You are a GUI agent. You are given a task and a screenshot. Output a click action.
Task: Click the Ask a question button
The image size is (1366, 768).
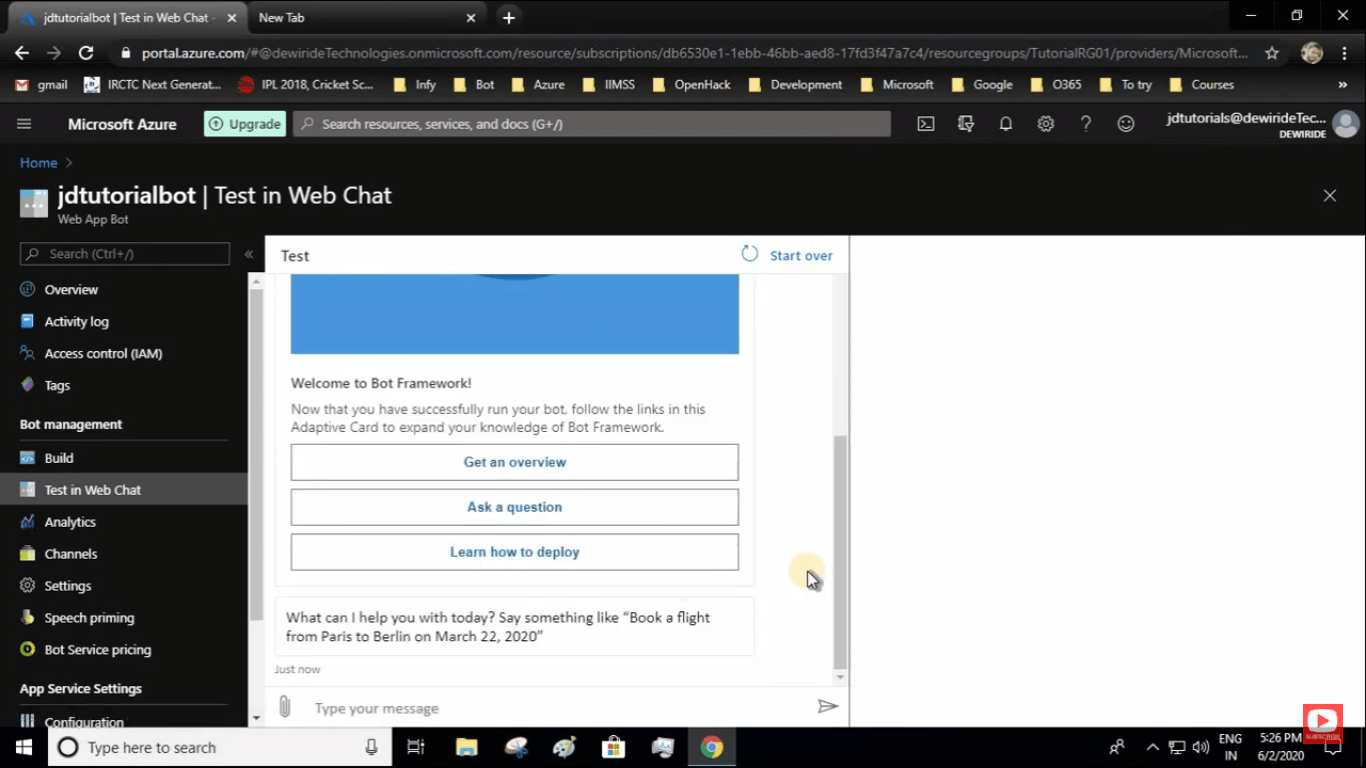(x=515, y=507)
